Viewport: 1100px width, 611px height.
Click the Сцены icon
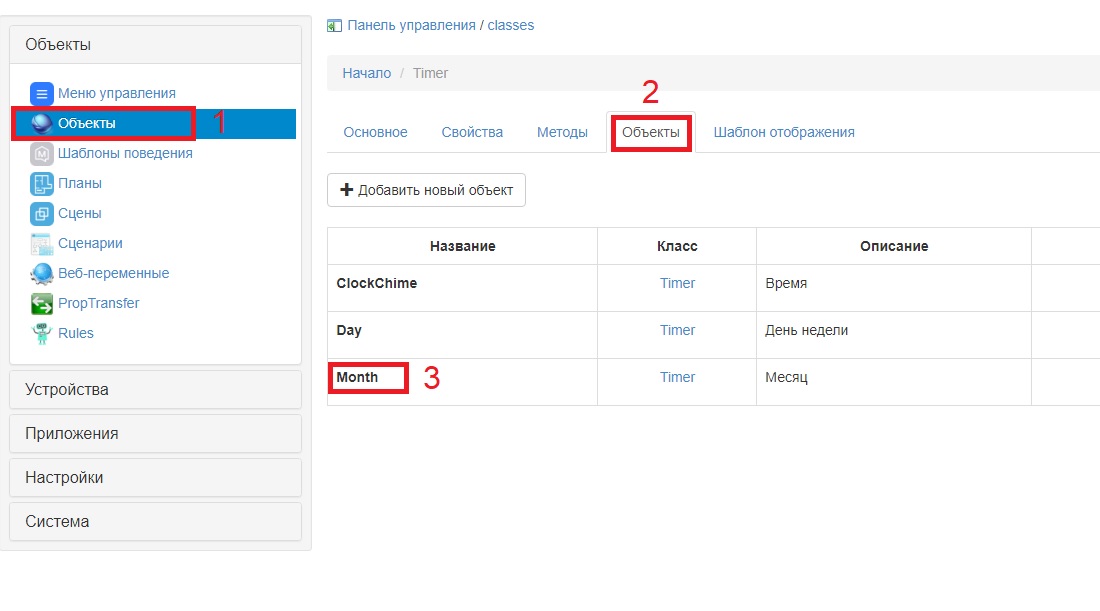[41, 213]
